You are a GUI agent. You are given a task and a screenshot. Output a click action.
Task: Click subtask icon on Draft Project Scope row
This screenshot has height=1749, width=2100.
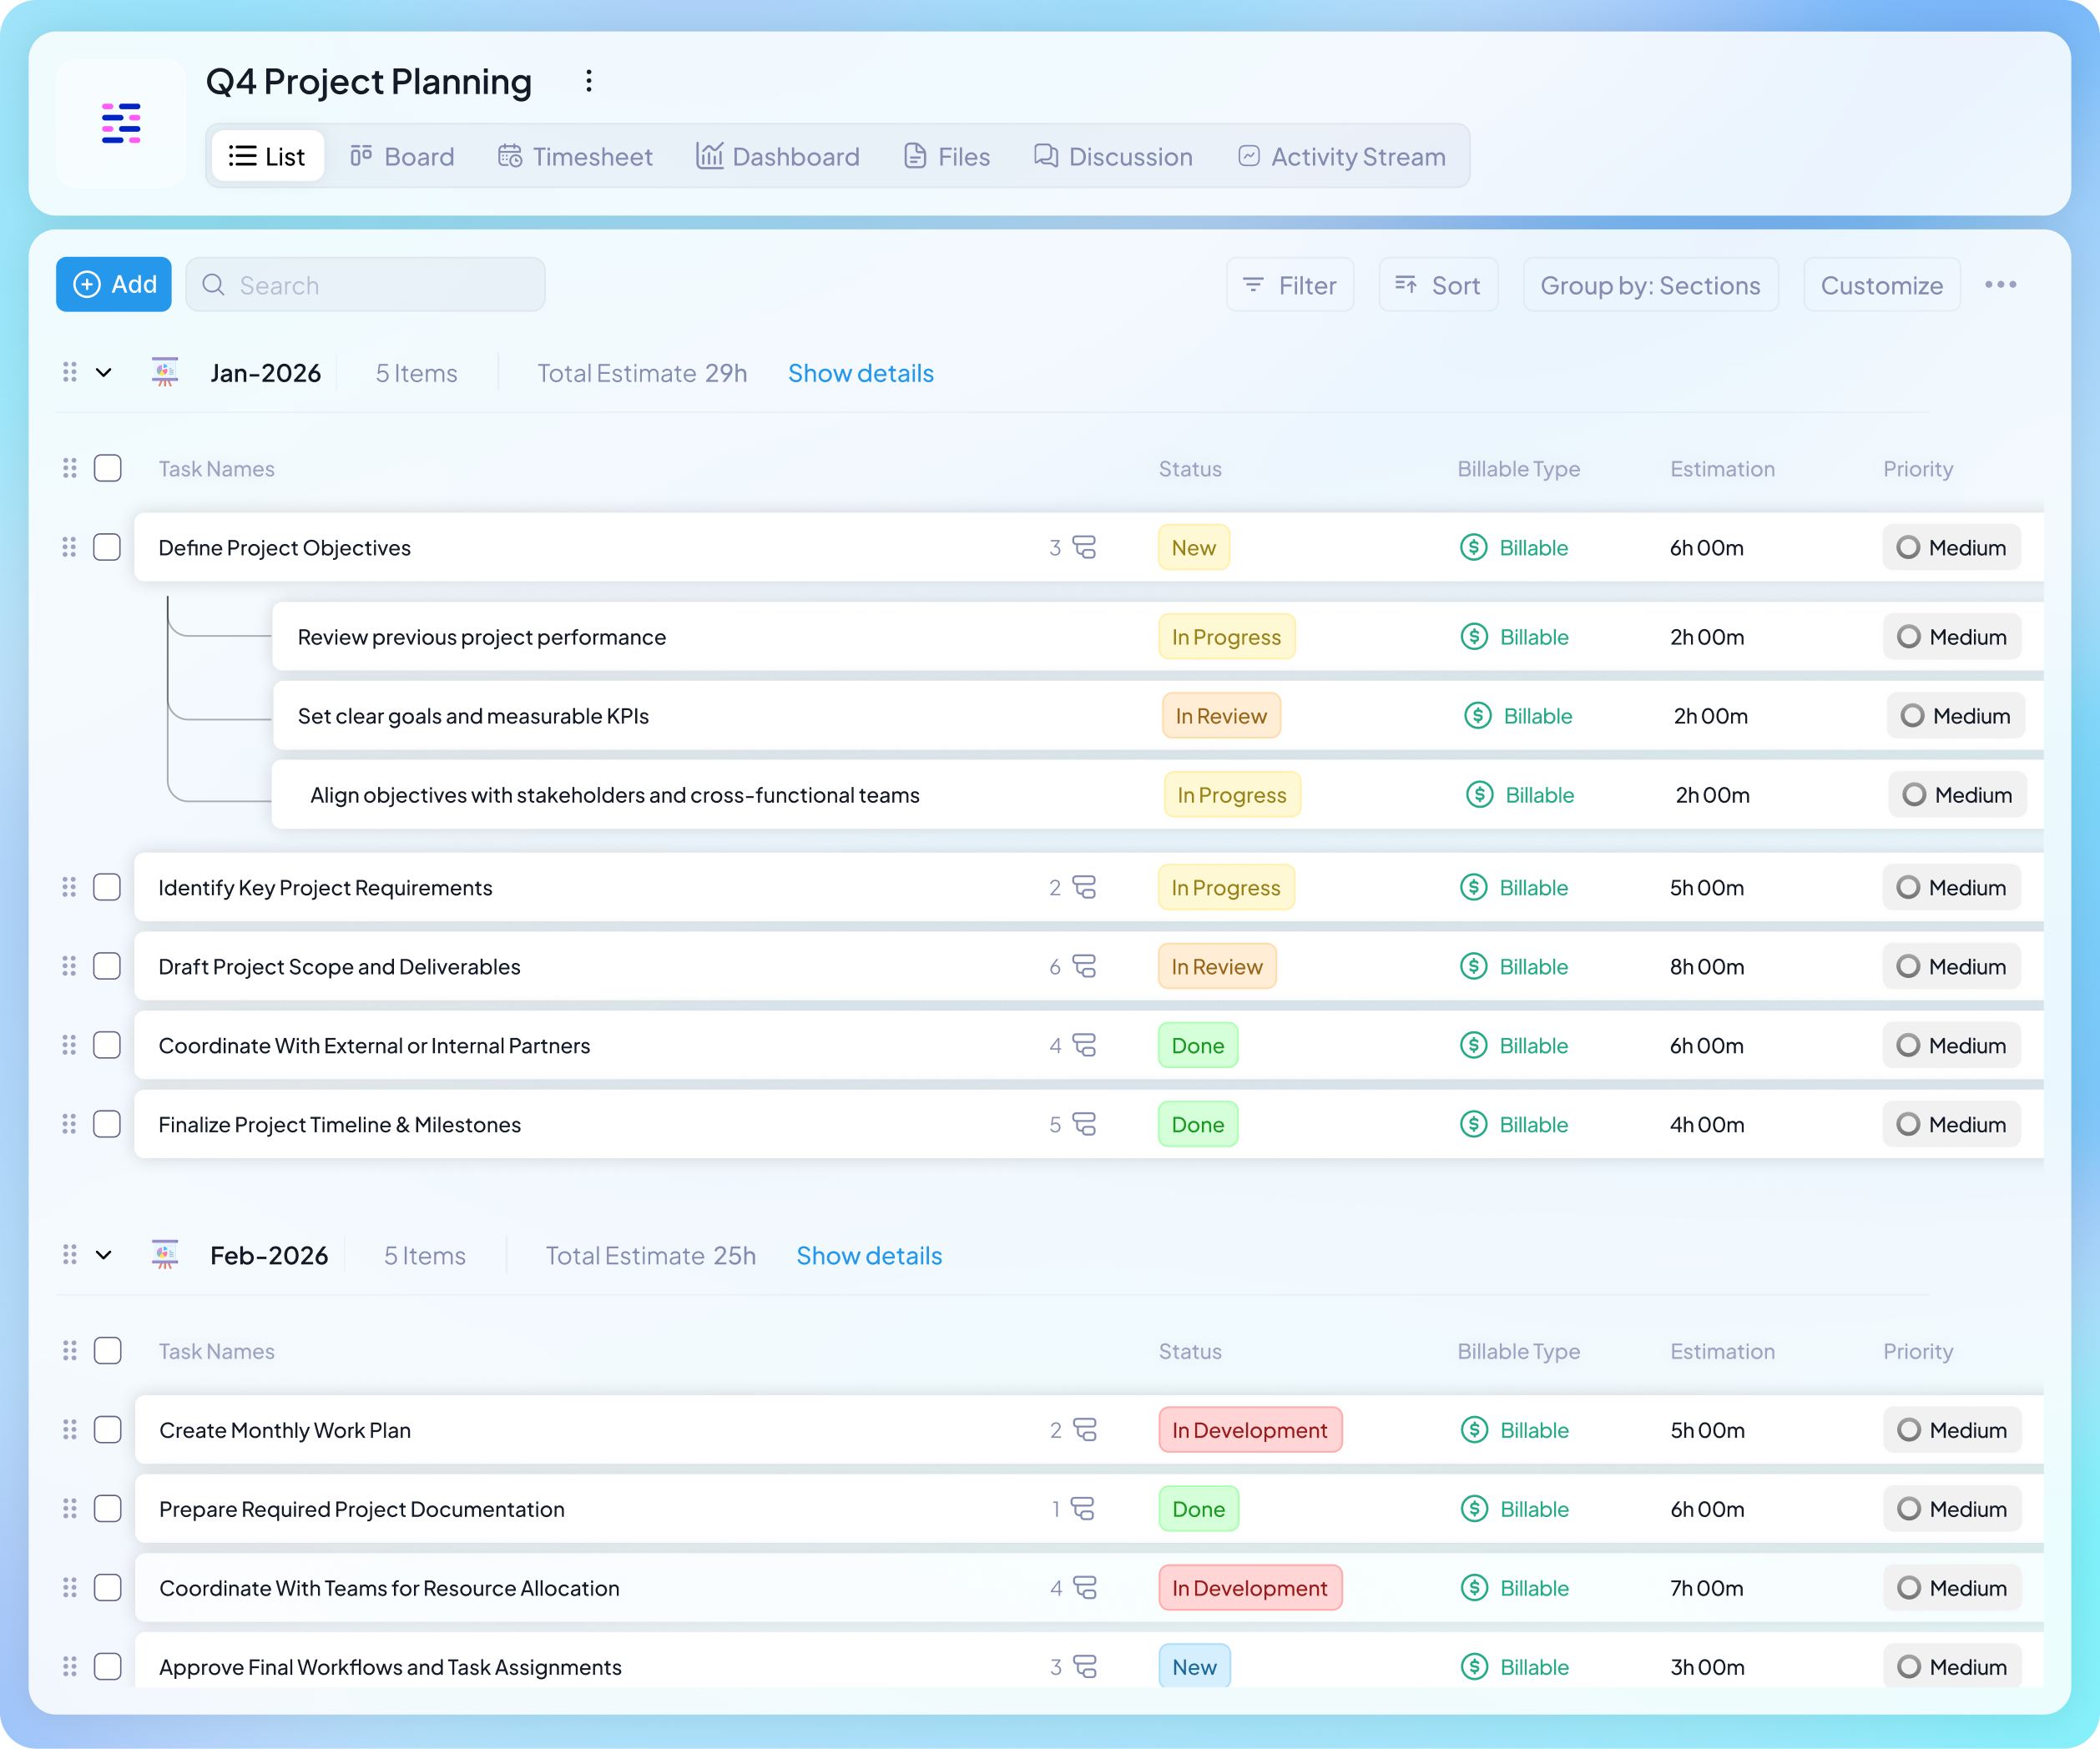1084,966
